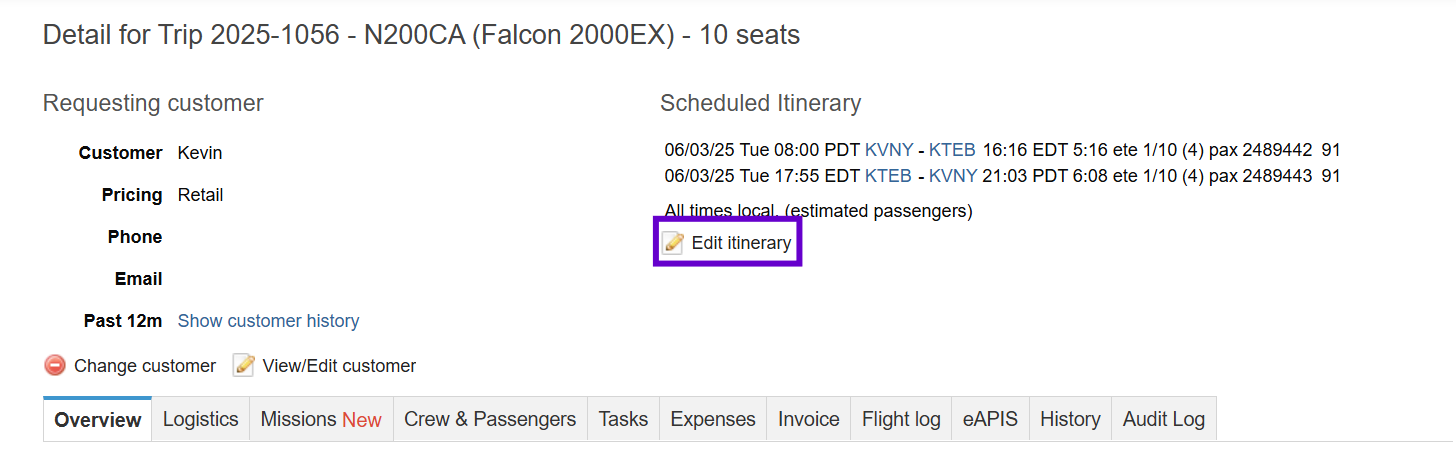
Task: Open the Tasks tab
Action: point(623,419)
